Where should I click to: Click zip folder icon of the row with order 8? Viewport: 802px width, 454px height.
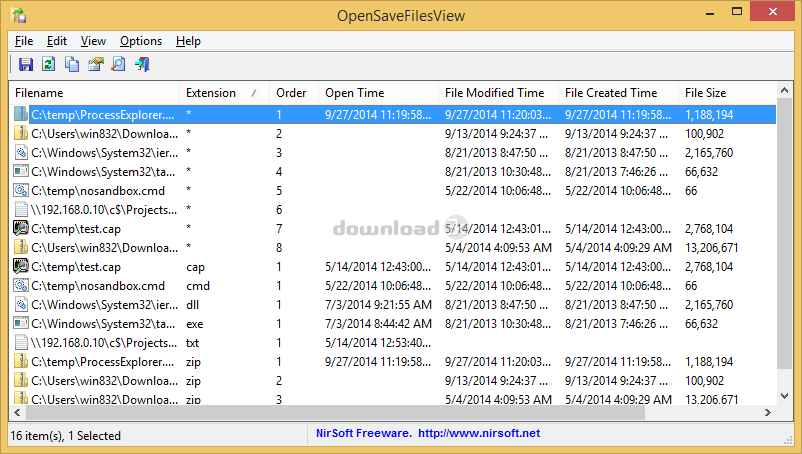[20, 247]
